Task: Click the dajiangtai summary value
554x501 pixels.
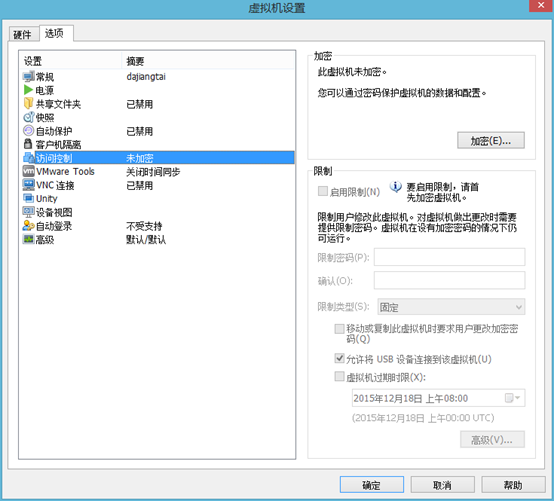Action: (146, 77)
